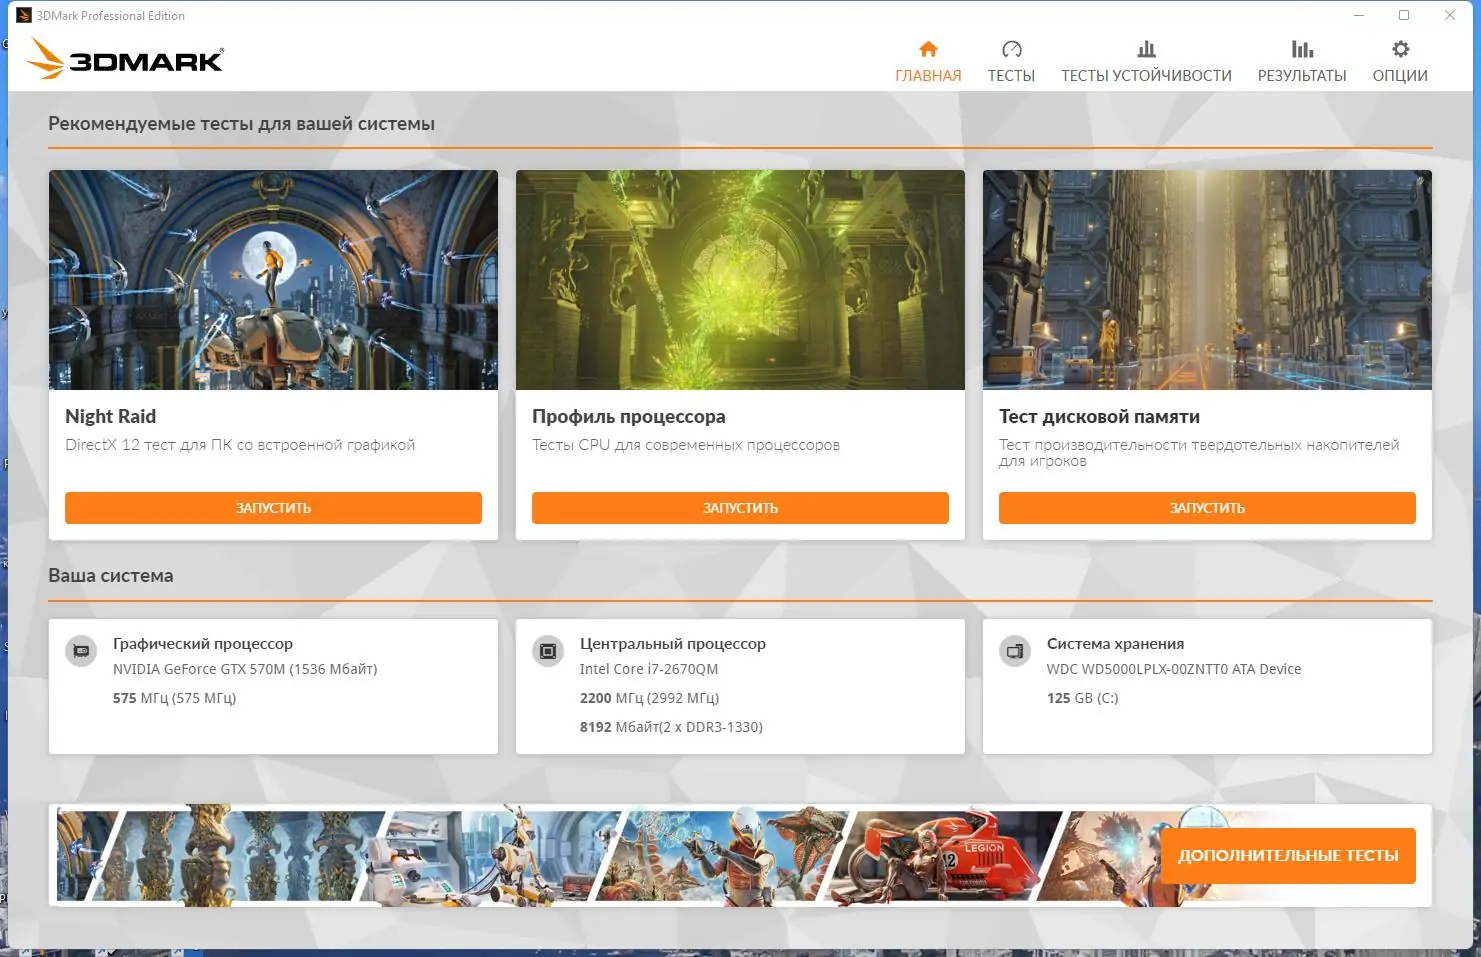Click the NVIDIA GeForce GTX 570M text
This screenshot has height=957, width=1481.
pos(245,669)
